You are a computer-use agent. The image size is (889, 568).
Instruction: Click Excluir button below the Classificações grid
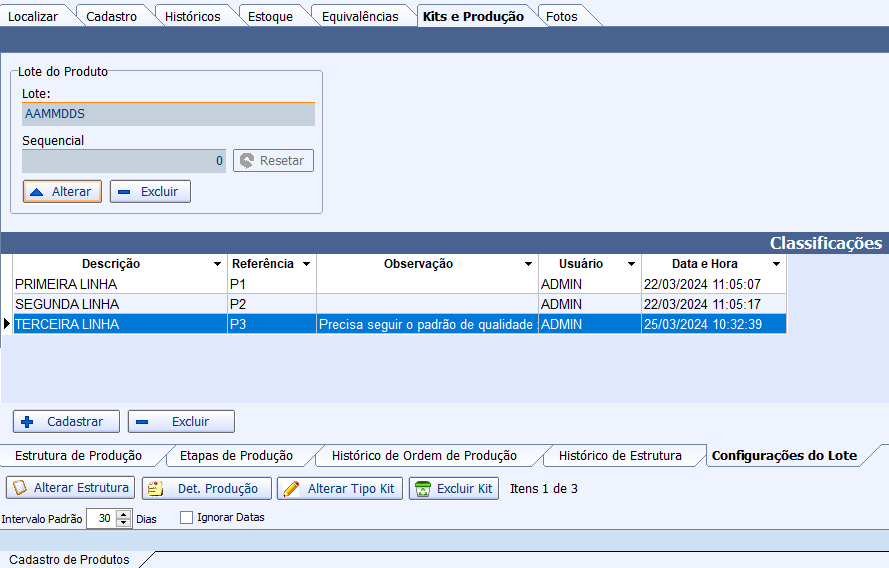(x=181, y=422)
